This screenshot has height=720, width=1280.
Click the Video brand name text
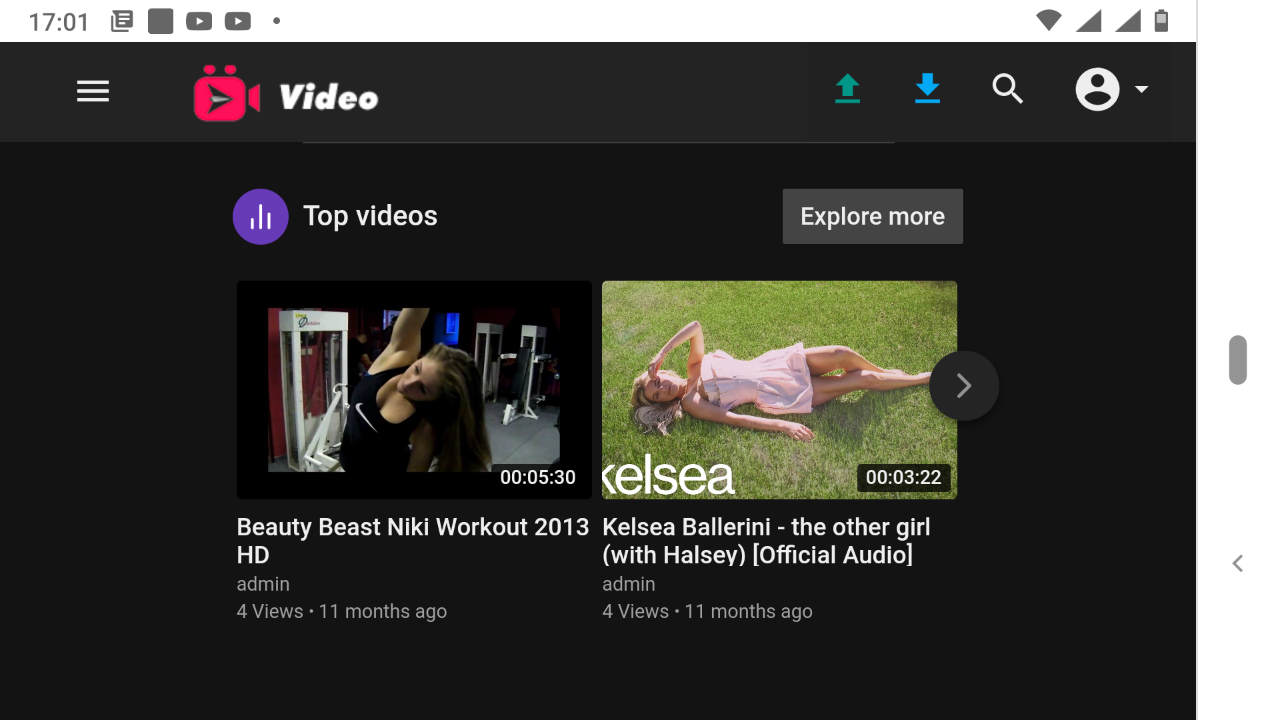328,98
